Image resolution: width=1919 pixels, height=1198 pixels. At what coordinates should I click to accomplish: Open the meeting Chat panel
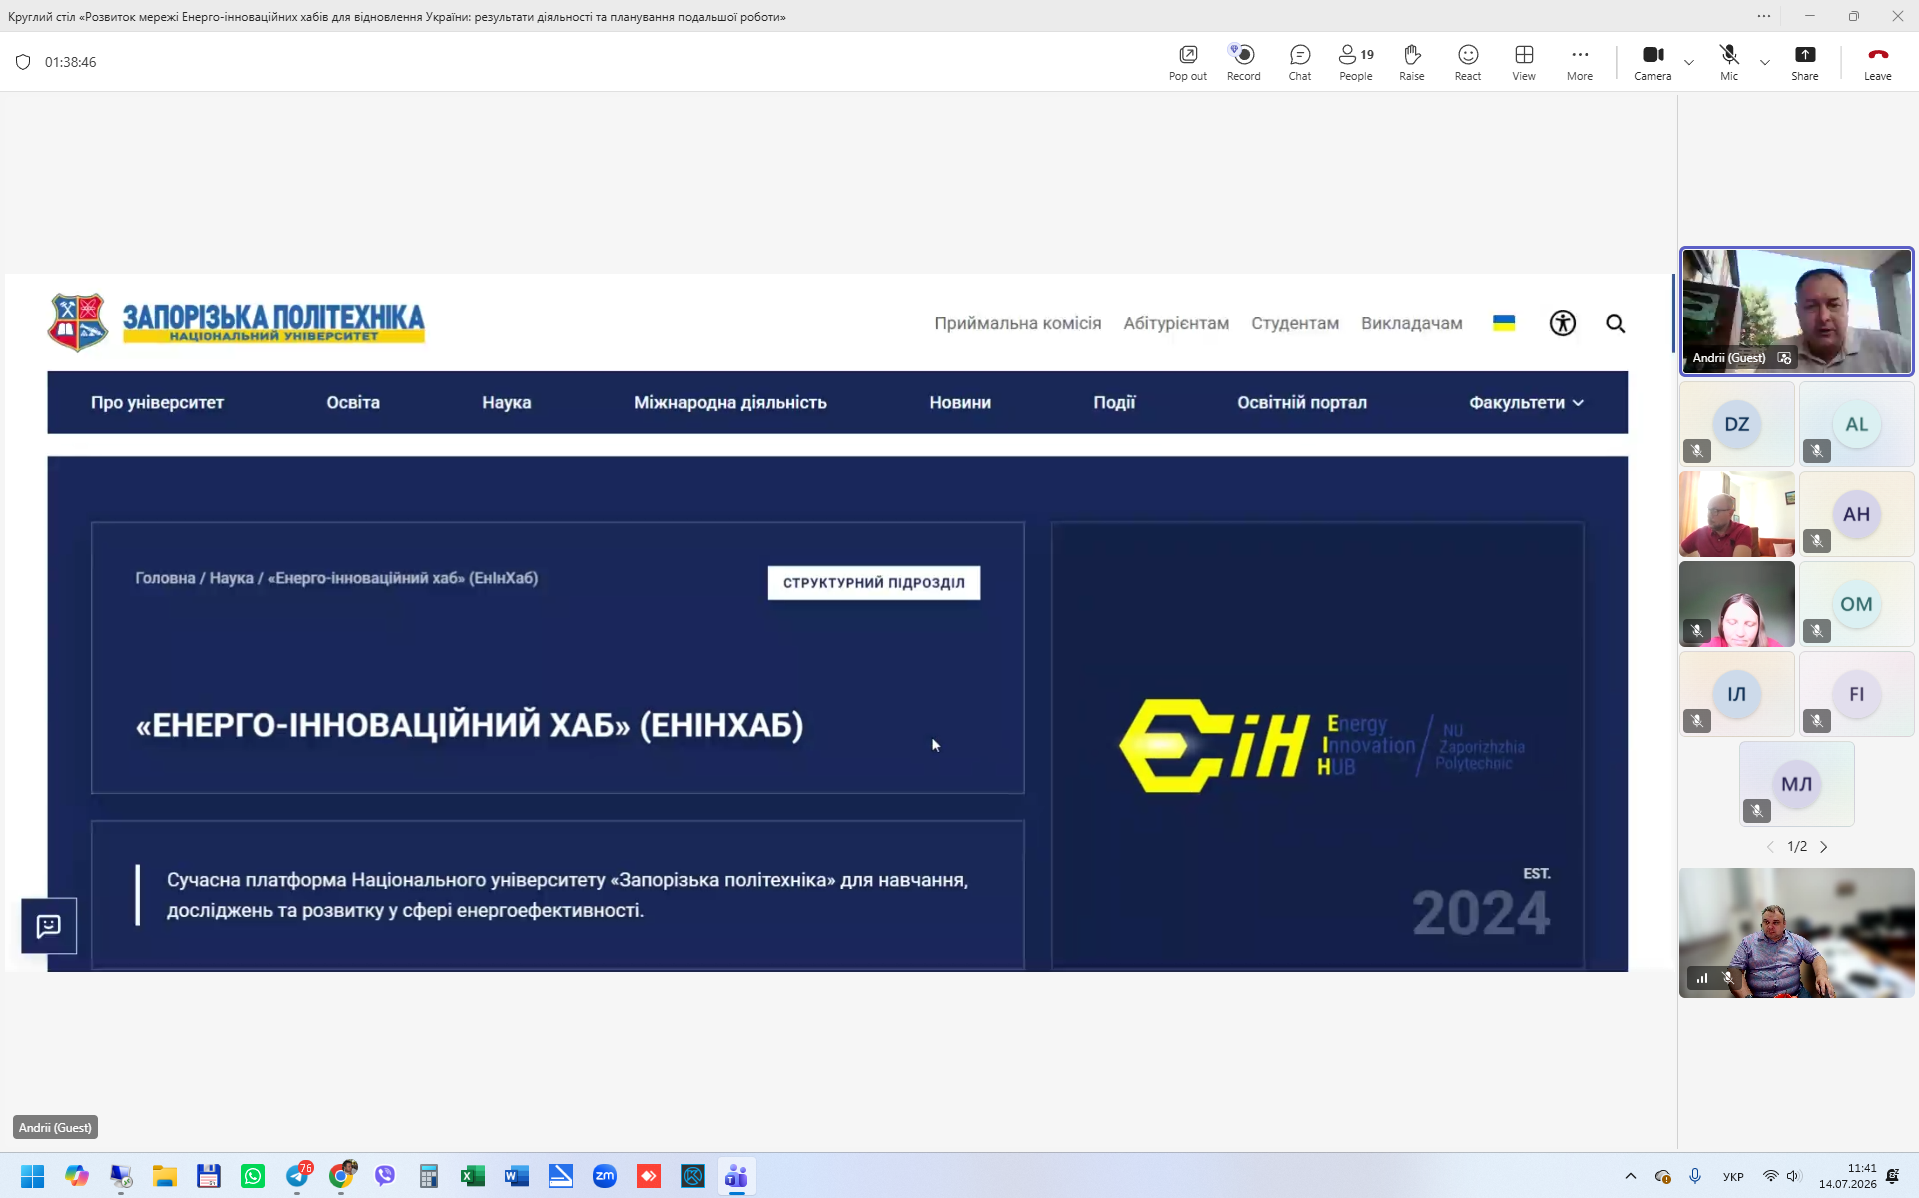1299,62
